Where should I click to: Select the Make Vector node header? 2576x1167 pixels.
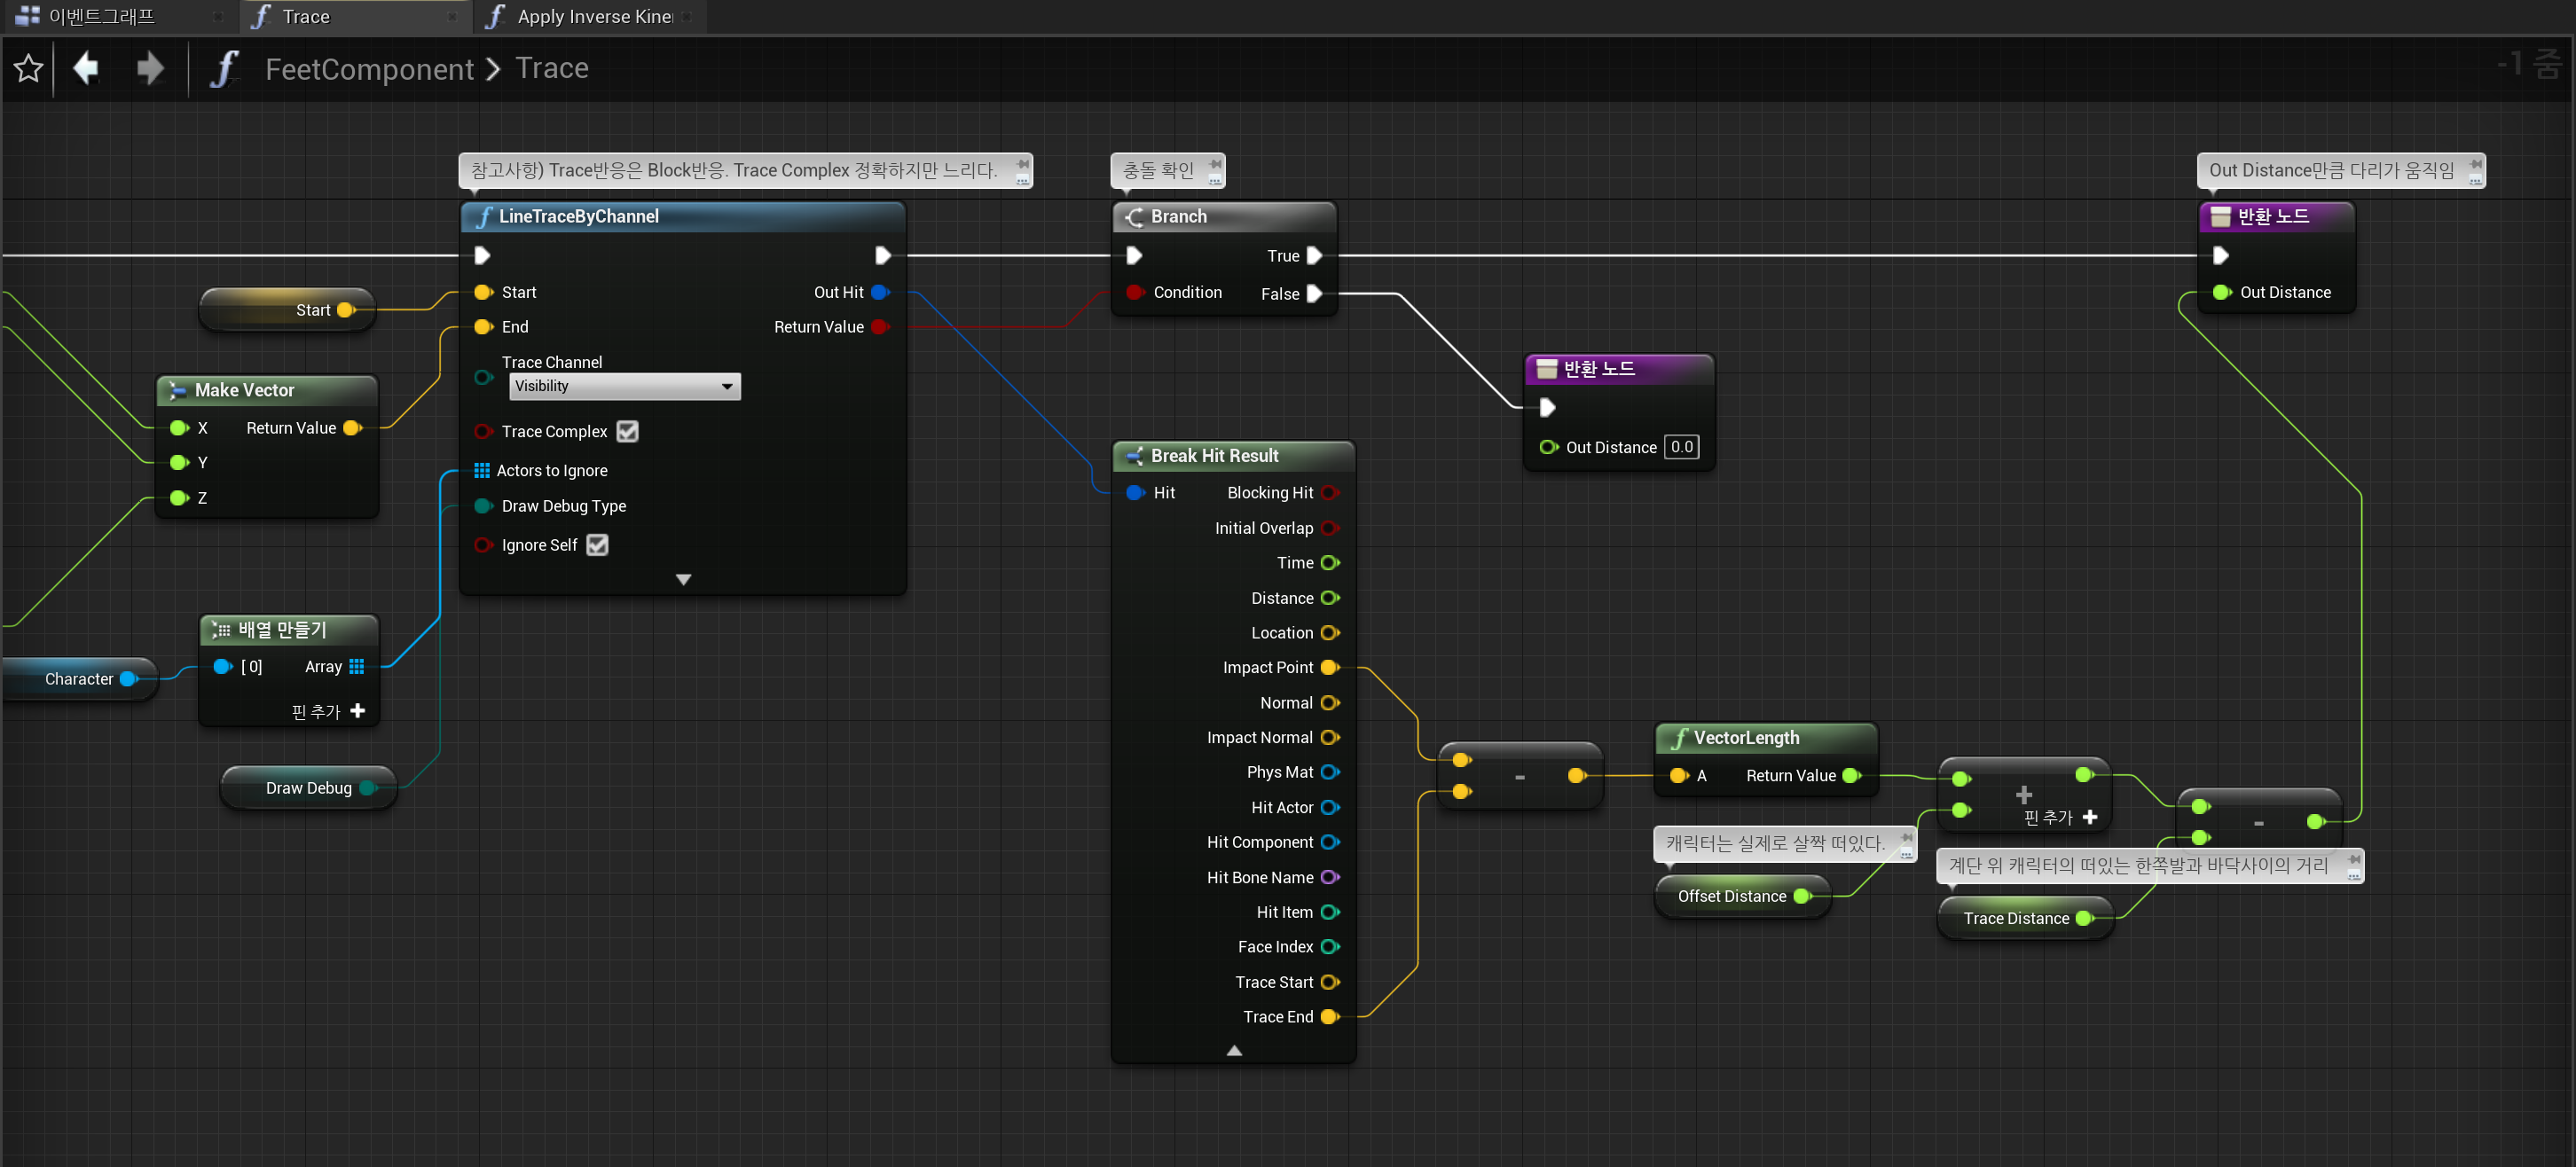coord(267,390)
